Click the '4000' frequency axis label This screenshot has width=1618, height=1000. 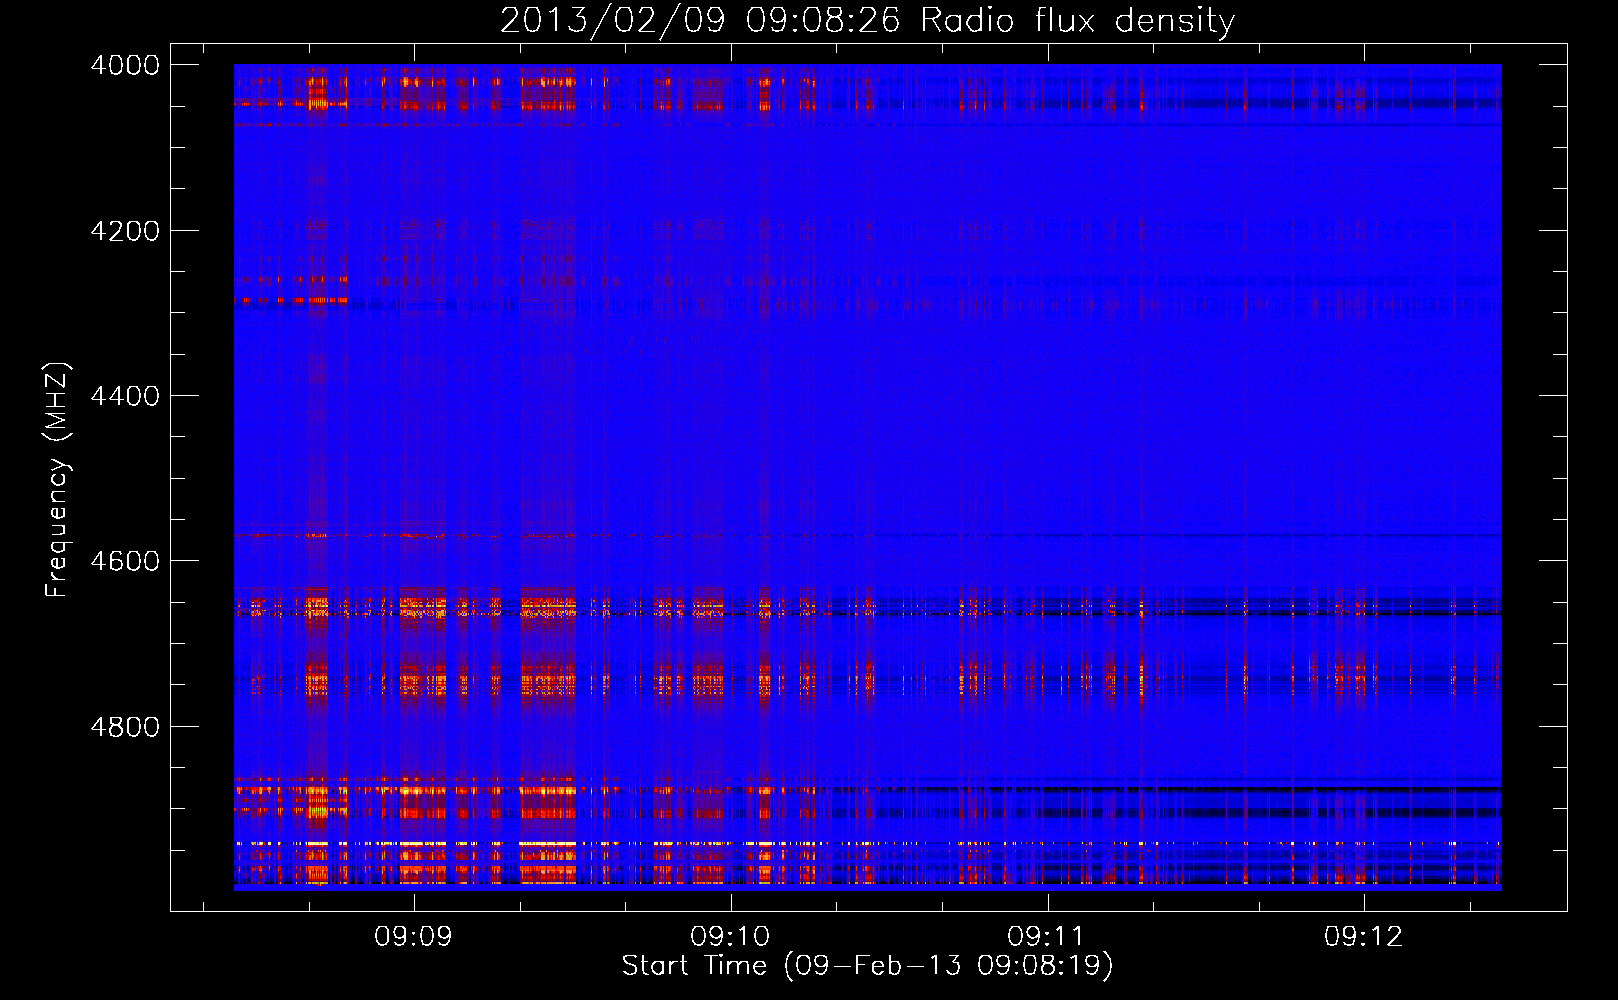tap(125, 65)
